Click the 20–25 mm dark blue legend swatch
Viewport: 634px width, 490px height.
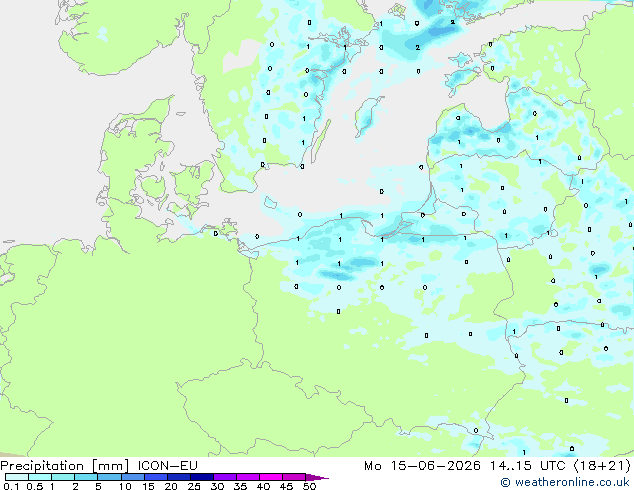pos(179,477)
